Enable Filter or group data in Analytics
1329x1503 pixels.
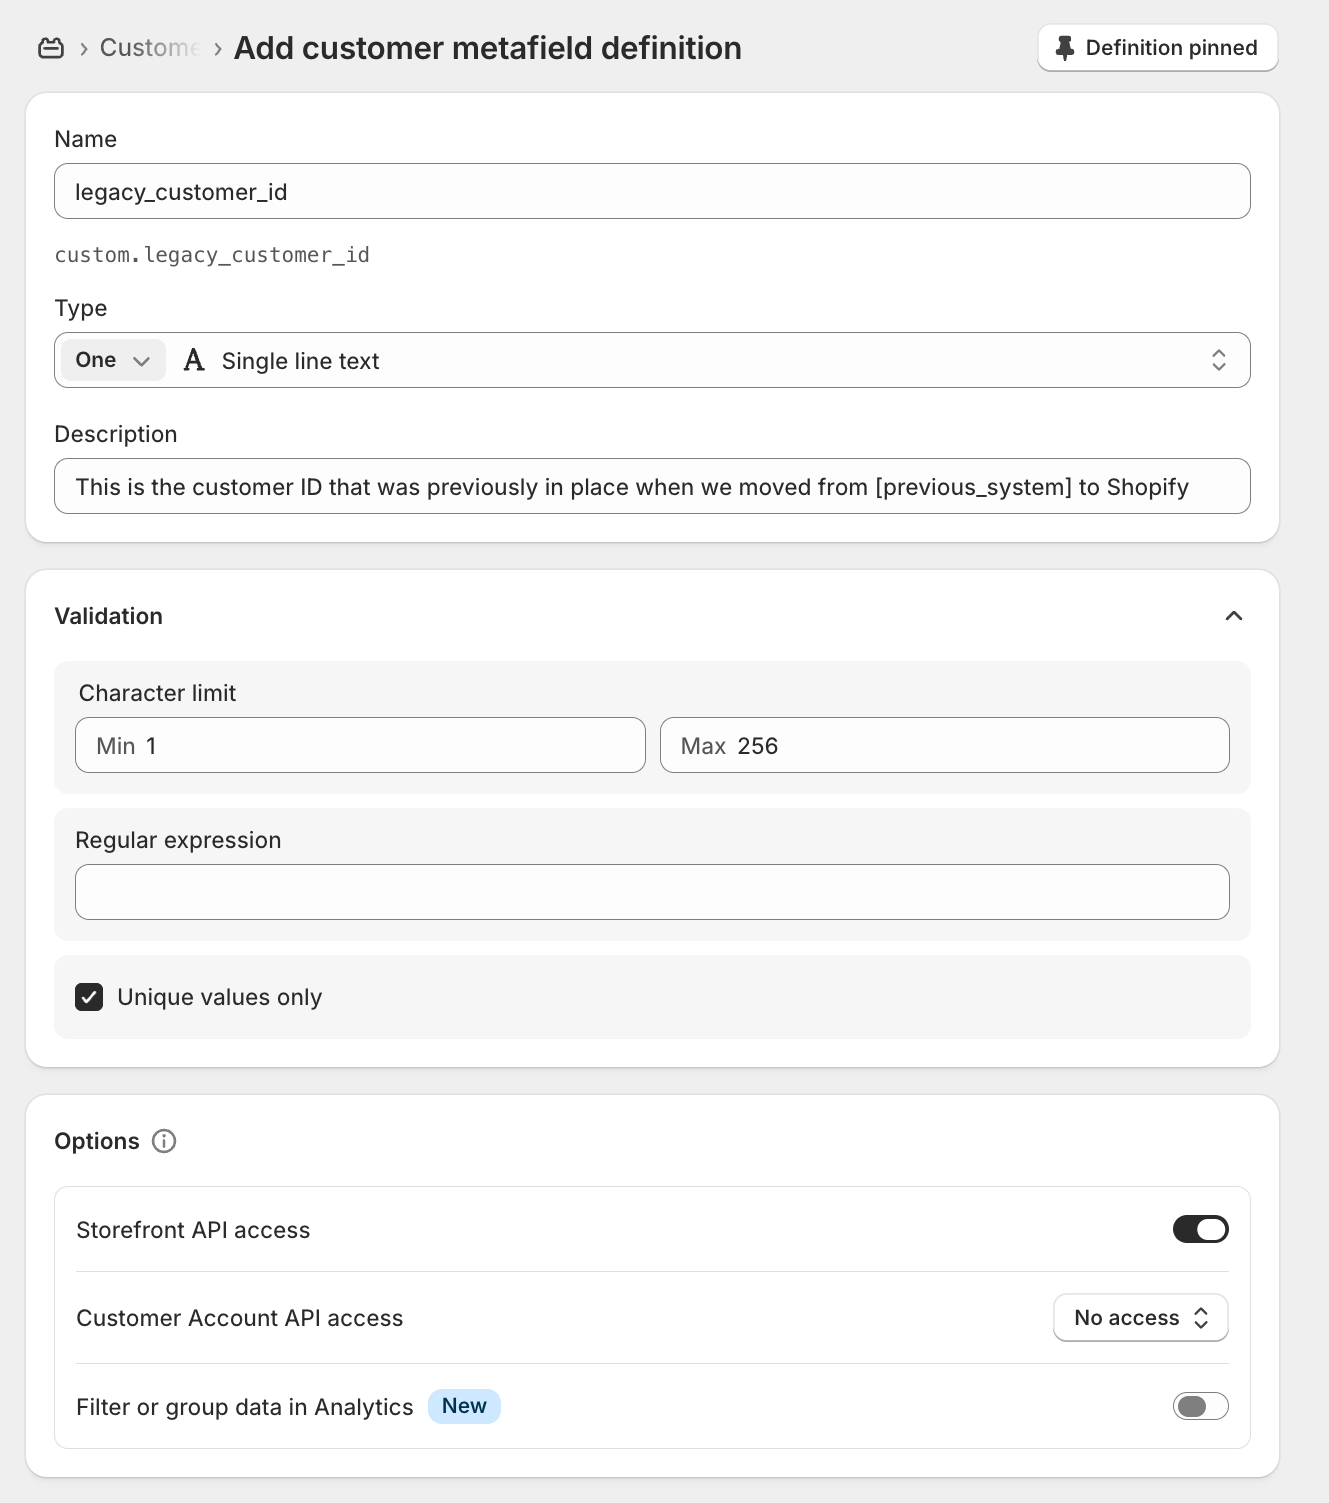pos(1200,1406)
